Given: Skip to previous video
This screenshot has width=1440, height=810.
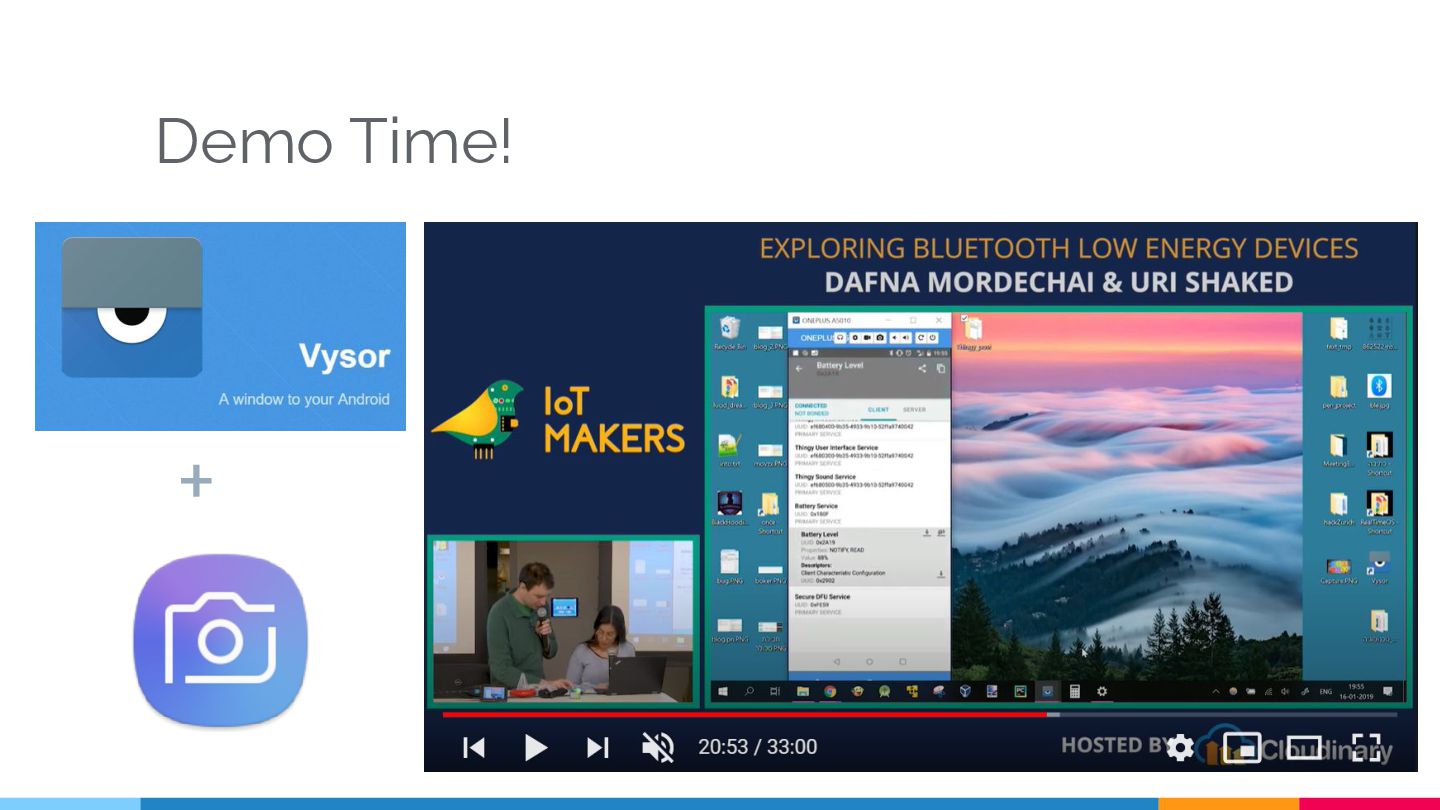Looking at the screenshot, I should point(474,747).
